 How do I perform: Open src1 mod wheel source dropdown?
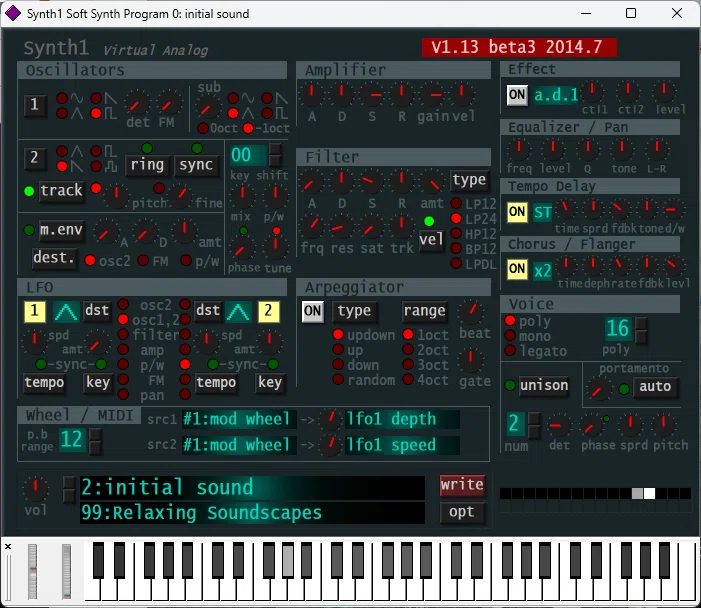[239, 419]
